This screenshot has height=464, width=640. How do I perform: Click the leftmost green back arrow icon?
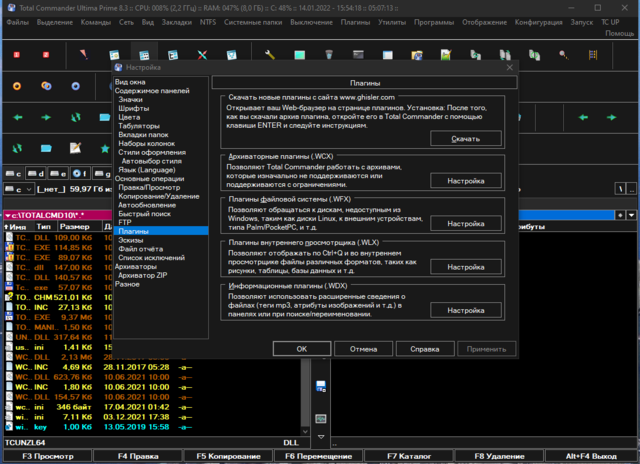(x=18, y=118)
